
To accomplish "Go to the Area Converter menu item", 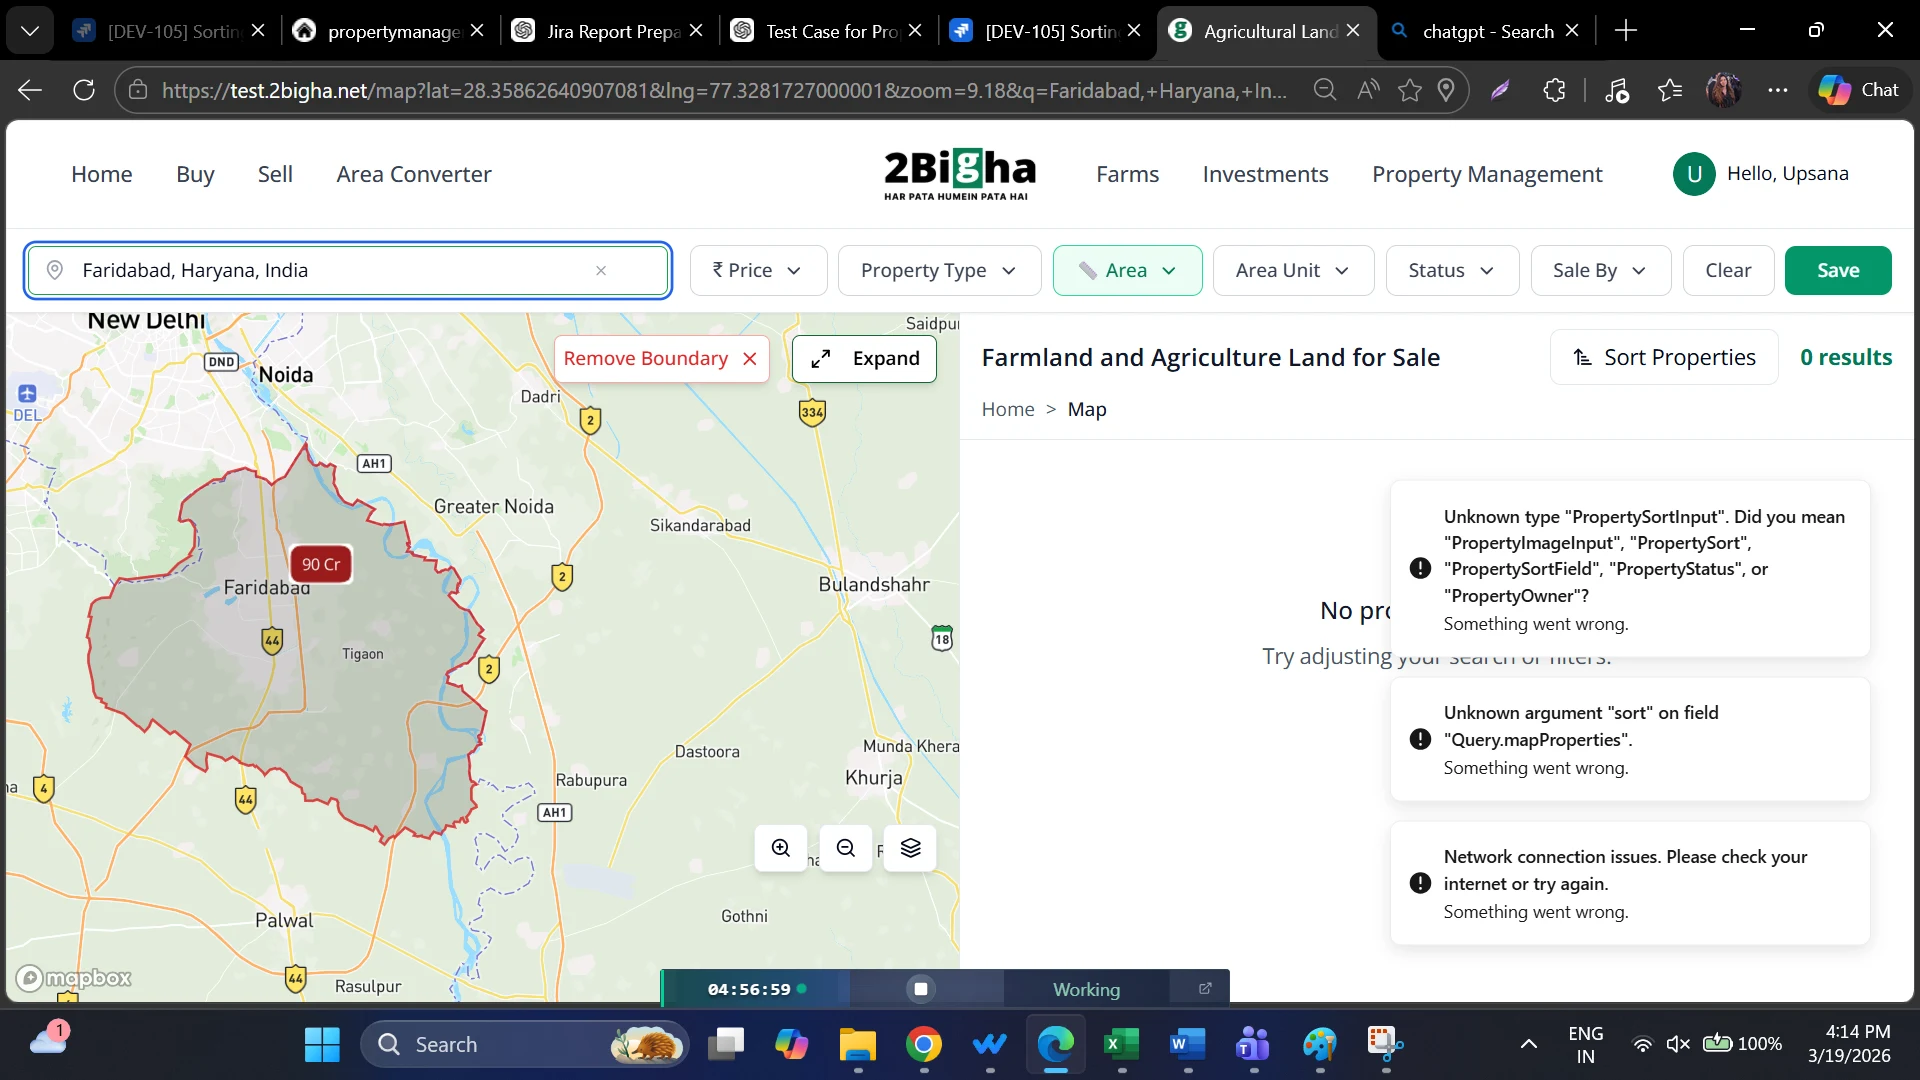I will coord(414,174).
